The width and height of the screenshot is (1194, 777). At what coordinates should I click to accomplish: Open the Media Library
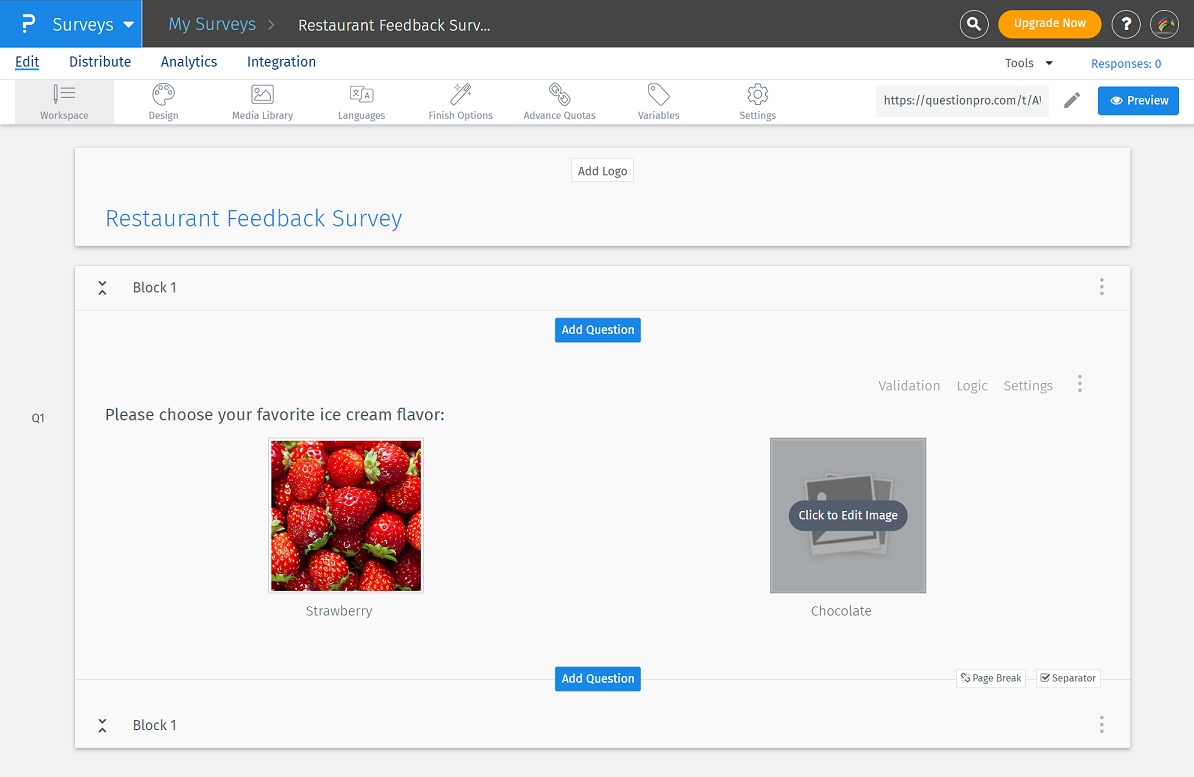click(261, 100)
